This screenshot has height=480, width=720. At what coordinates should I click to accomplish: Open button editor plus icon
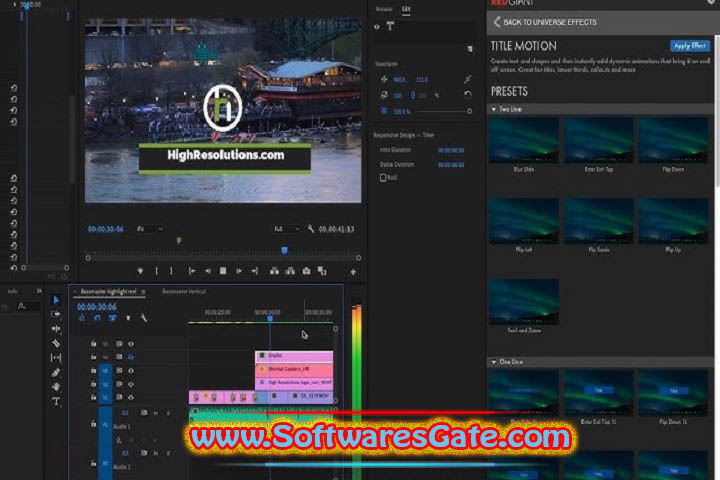click(x=353, y=272)
